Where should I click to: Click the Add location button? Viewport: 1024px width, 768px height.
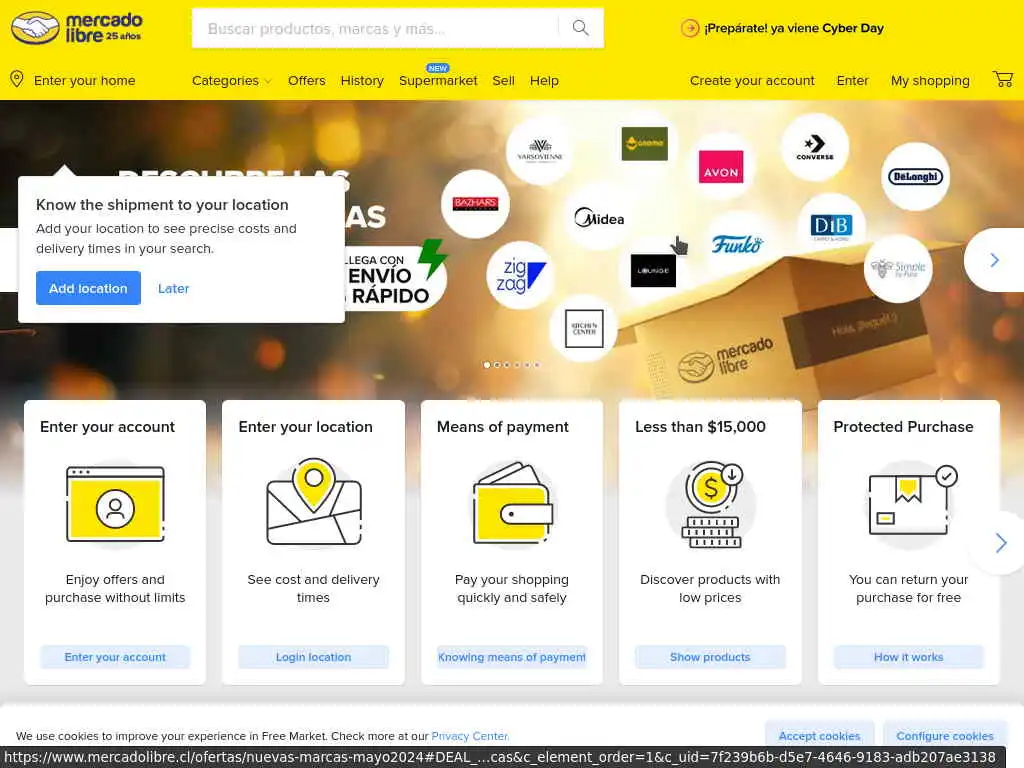coord(88,288)
